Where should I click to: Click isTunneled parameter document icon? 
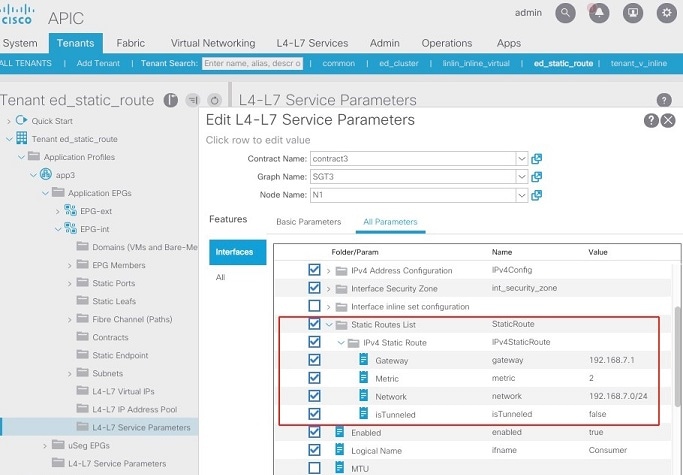click(x=363, y=413)
